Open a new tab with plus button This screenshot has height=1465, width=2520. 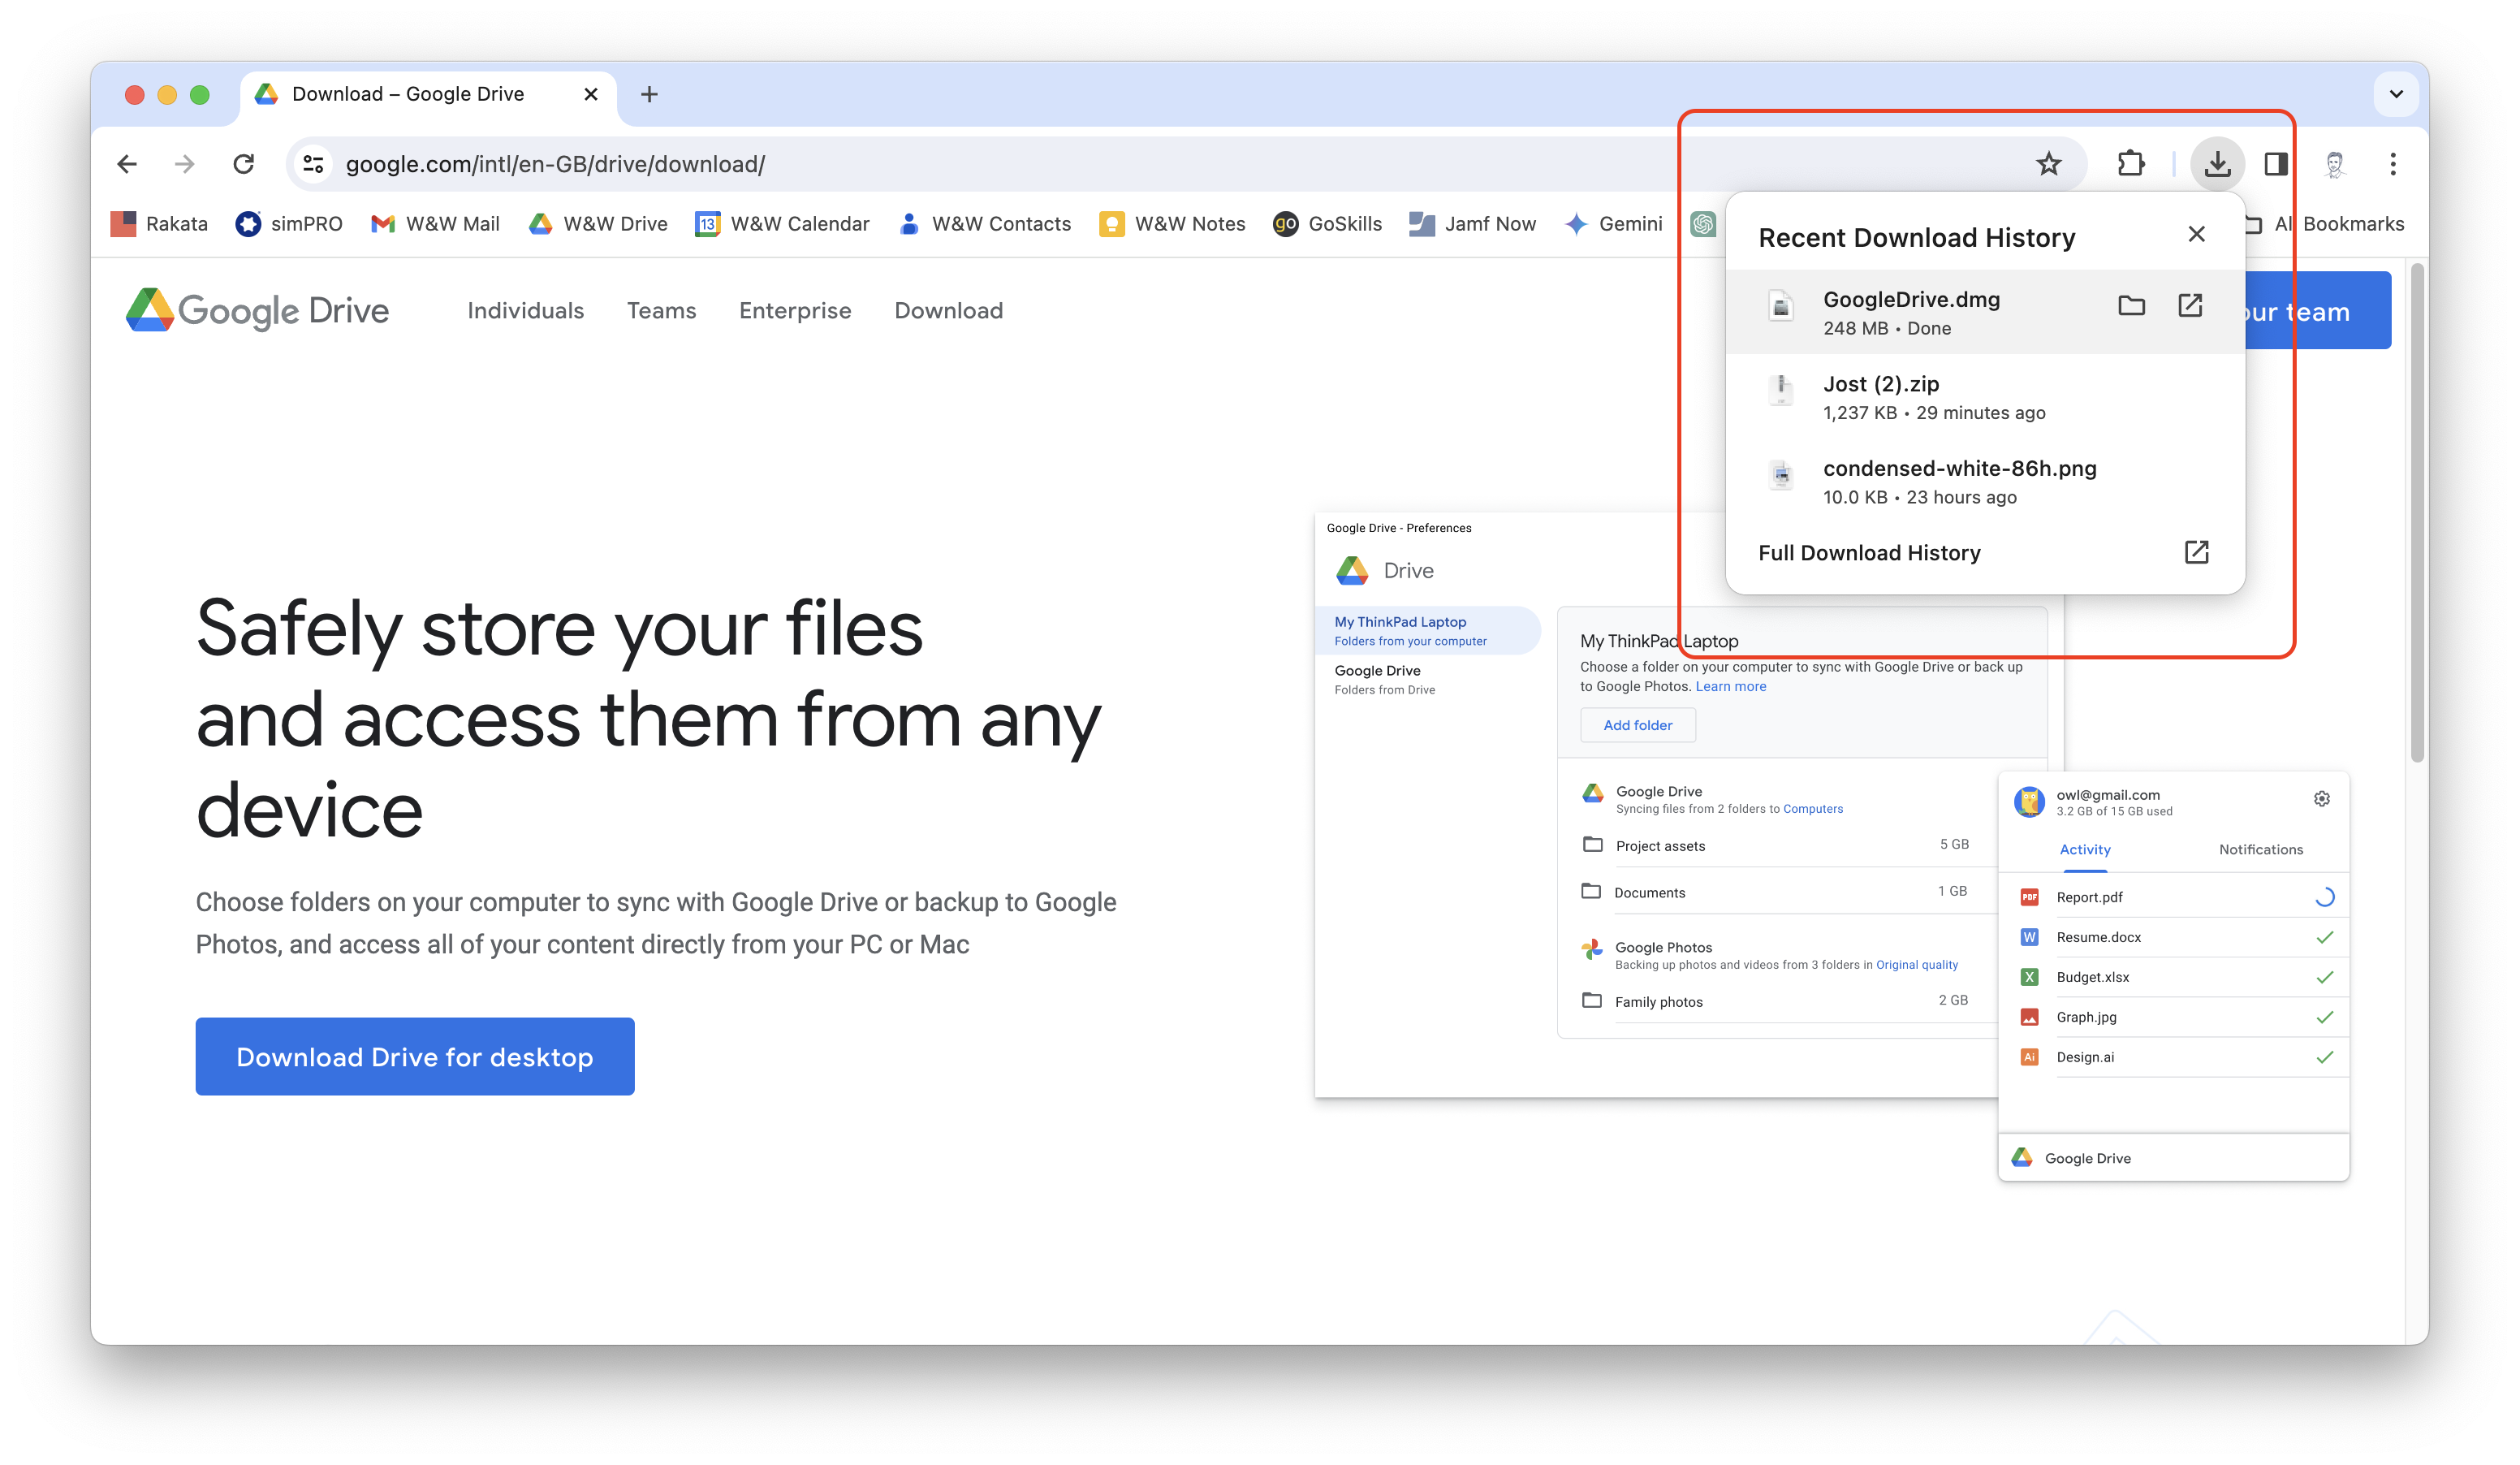tap(649, 94)
